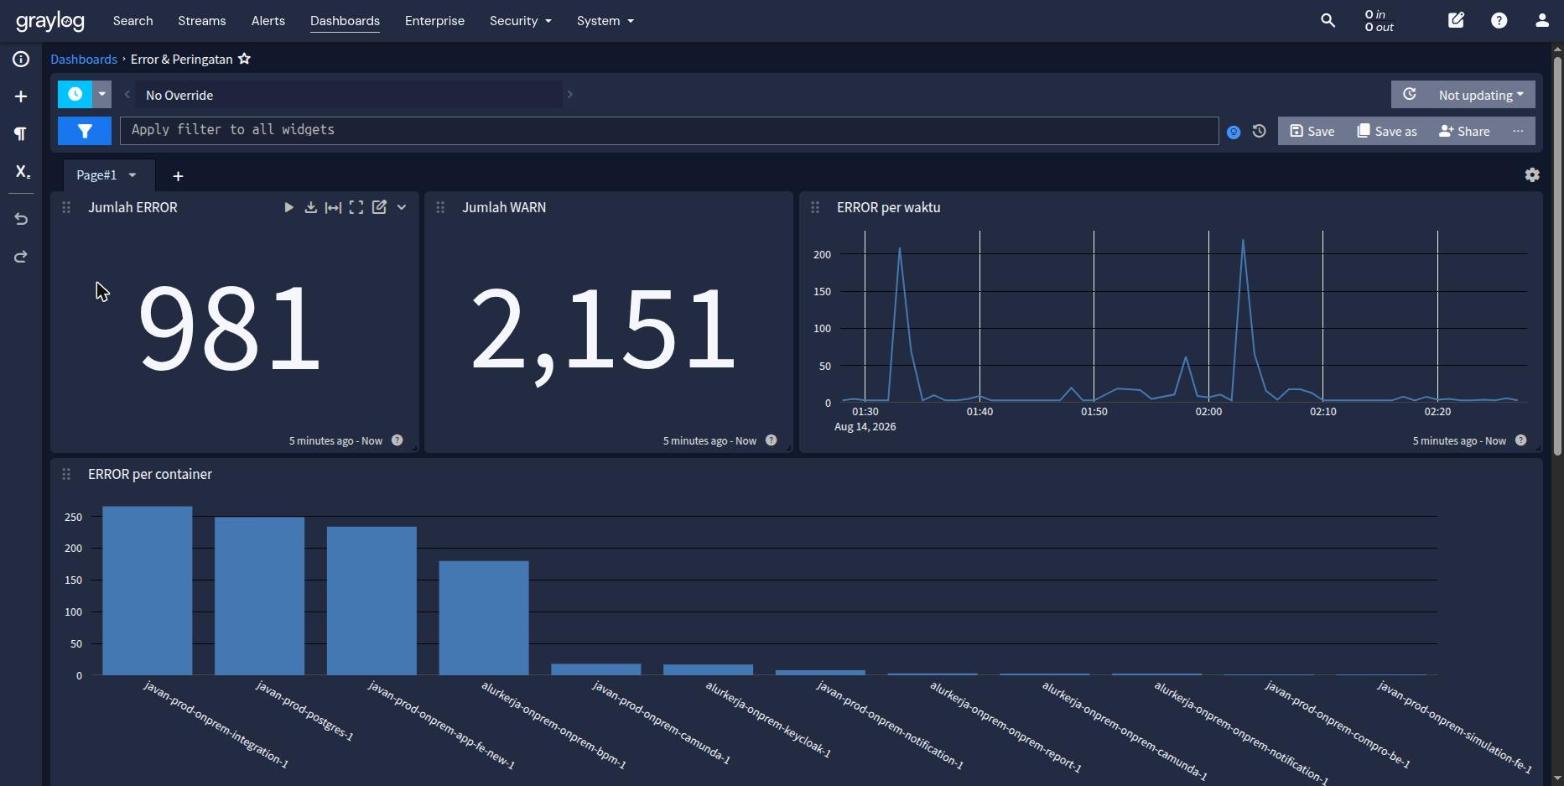The height and width of the screenshot is (786, 1564).
Task: Focus the Apply filter to all widgets field
Action: (x=669, y=131)
